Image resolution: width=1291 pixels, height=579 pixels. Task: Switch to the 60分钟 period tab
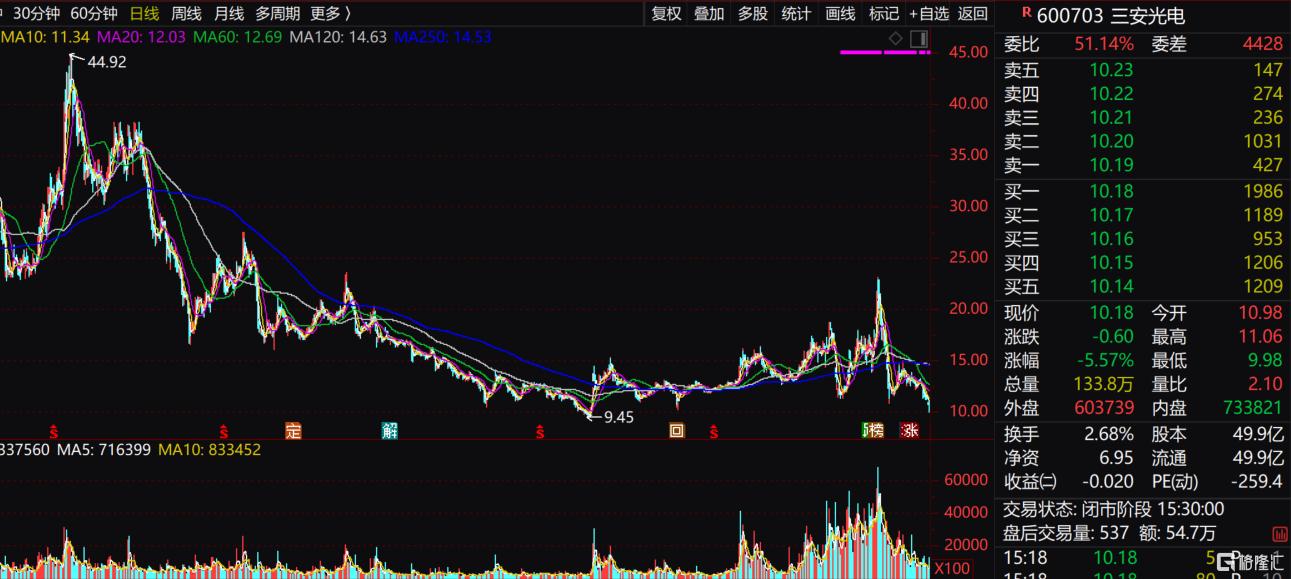click(94, 13)
